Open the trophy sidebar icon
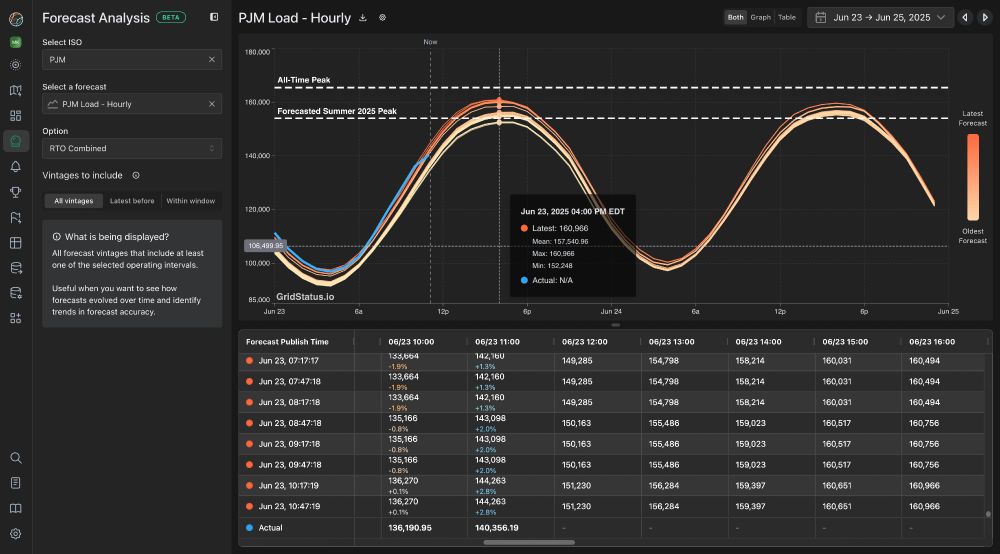 pos(16,192)
